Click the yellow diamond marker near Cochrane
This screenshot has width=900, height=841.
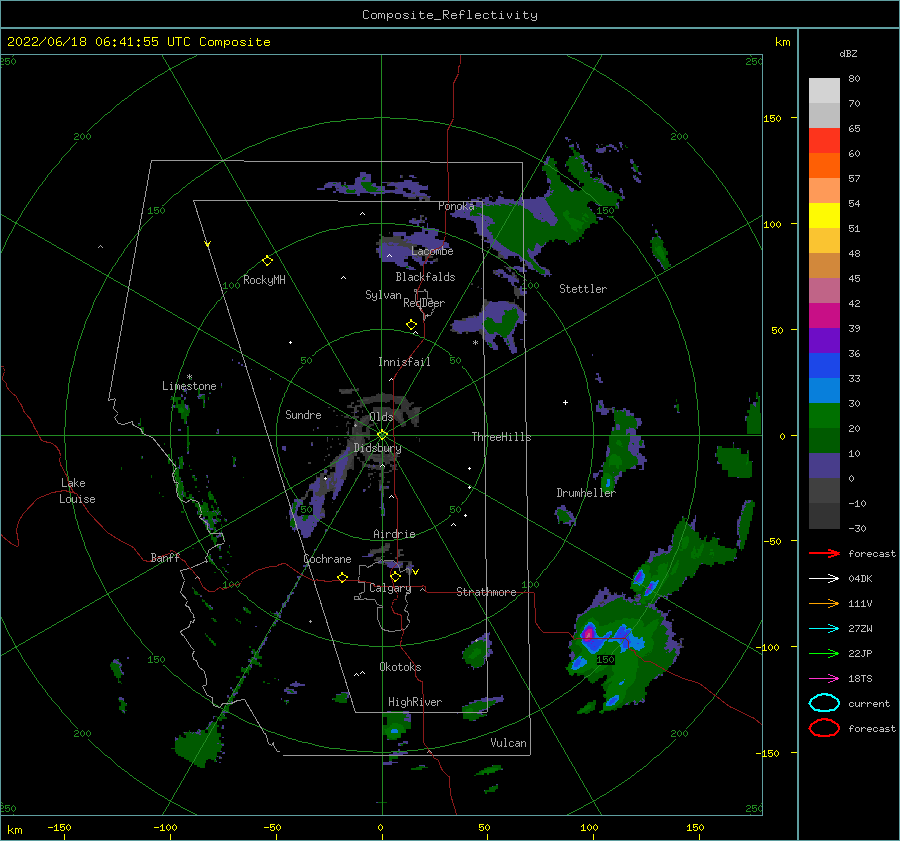pyautogui.click(x=343, y=577)
